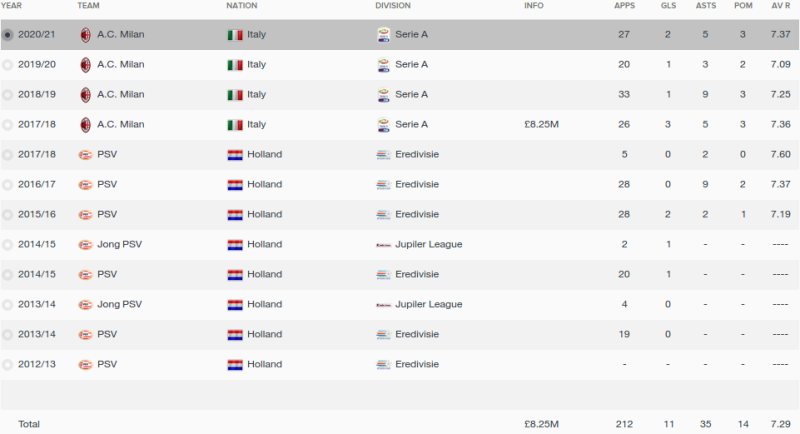Viewport: 800px width, 434px height.
Task: Click the Italy flag in 2019/20 row
Action: coord(235,65)
